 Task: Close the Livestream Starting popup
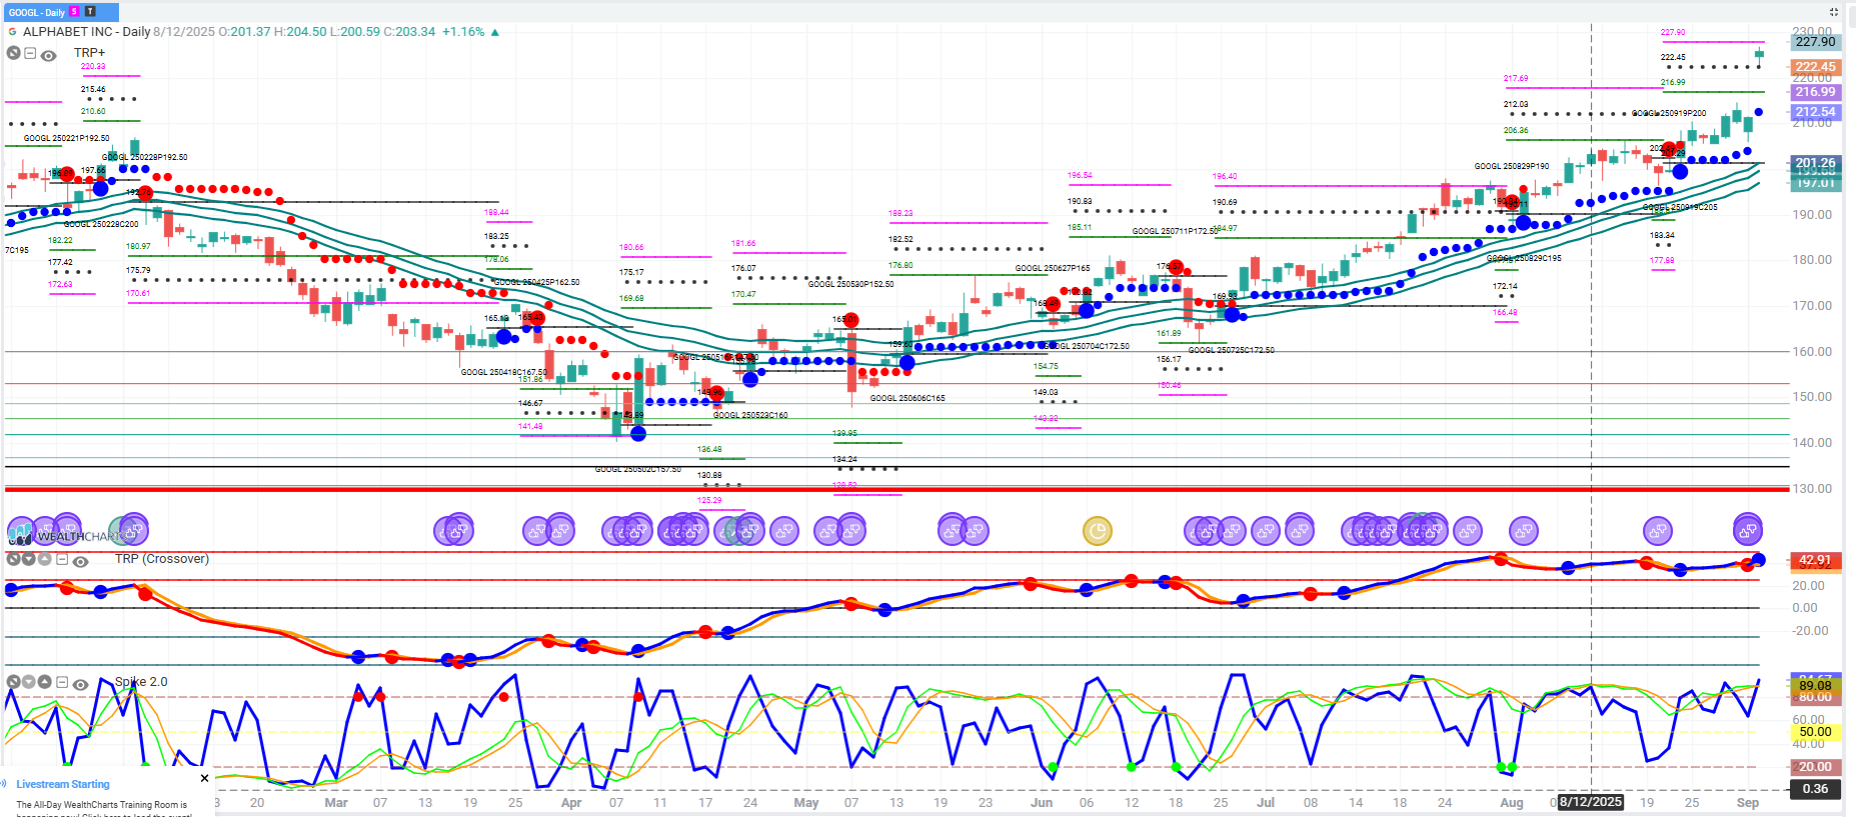click(x=205, y=778)
